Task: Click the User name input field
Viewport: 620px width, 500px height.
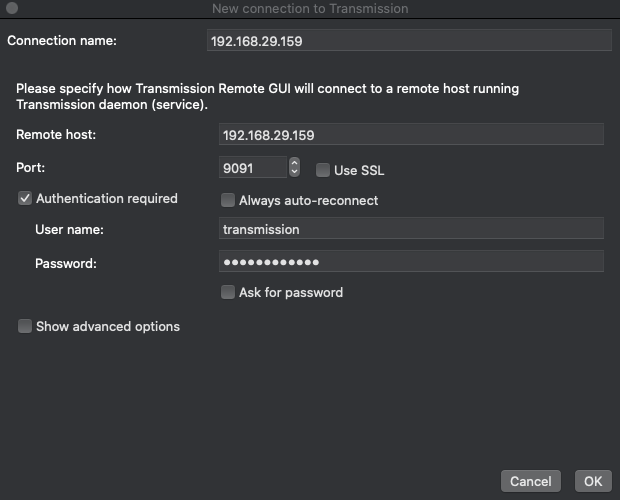Action: (411, 229)
